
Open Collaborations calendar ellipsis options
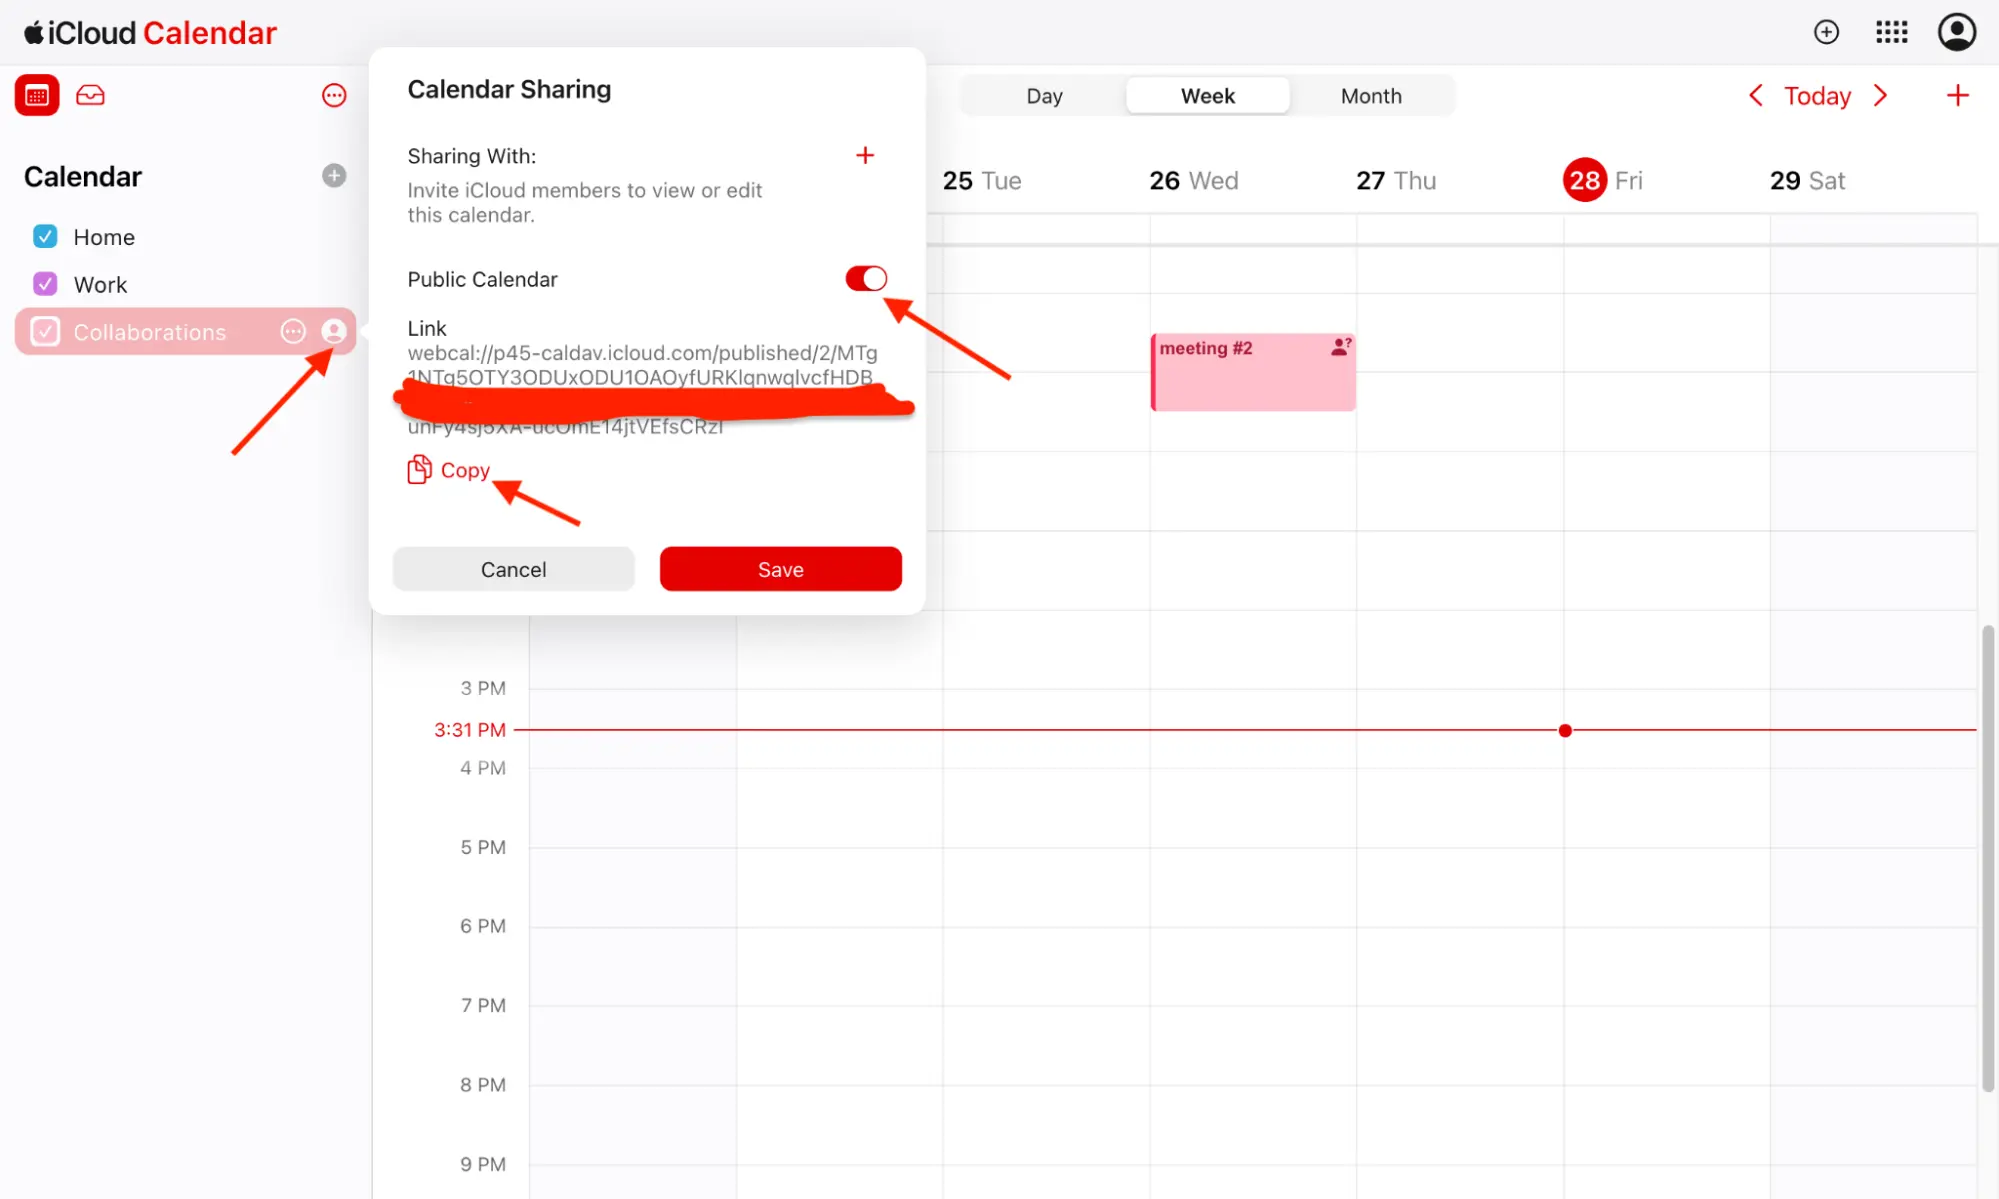click(x=292, y=331)
